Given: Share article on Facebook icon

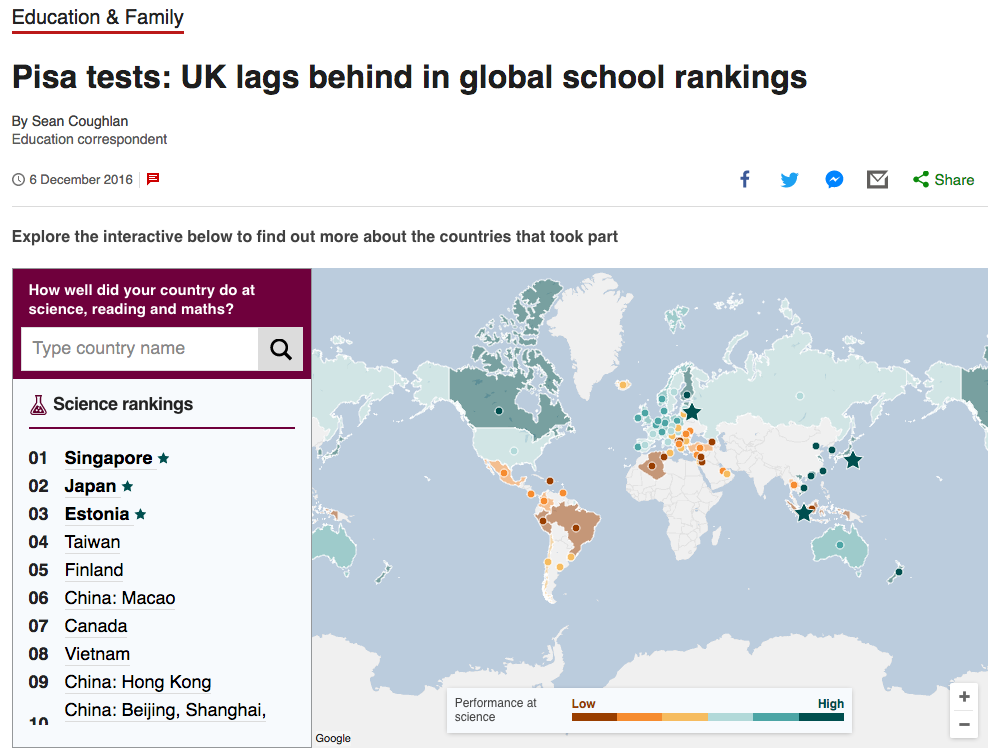Looking at the screenshot, I should pos(745,180).
